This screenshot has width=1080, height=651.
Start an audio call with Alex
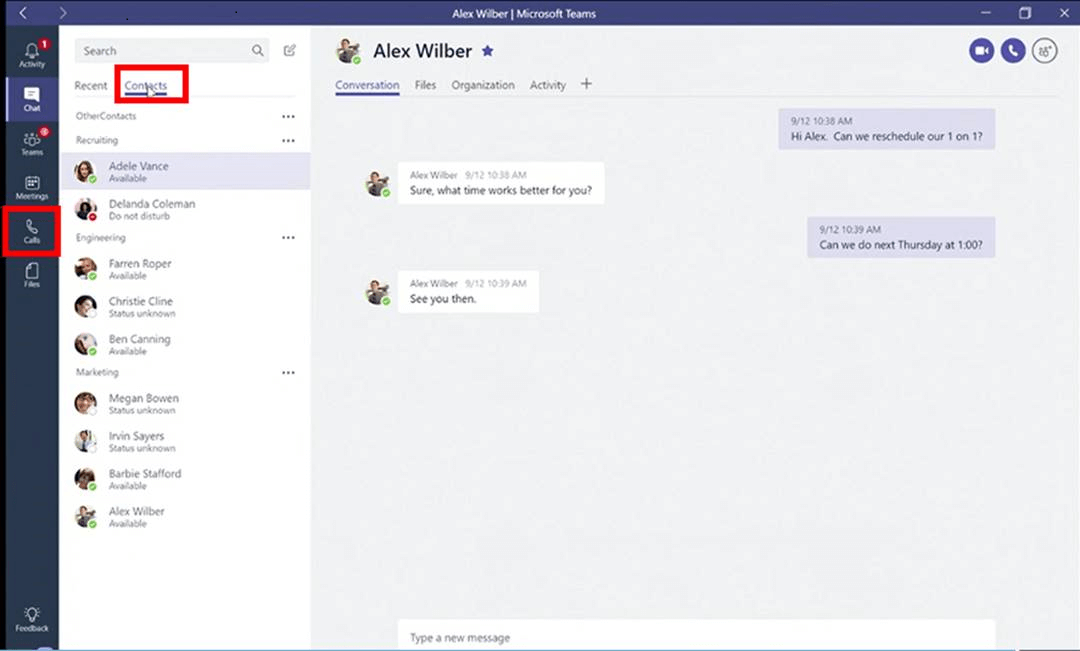(x=1013, y=51)
